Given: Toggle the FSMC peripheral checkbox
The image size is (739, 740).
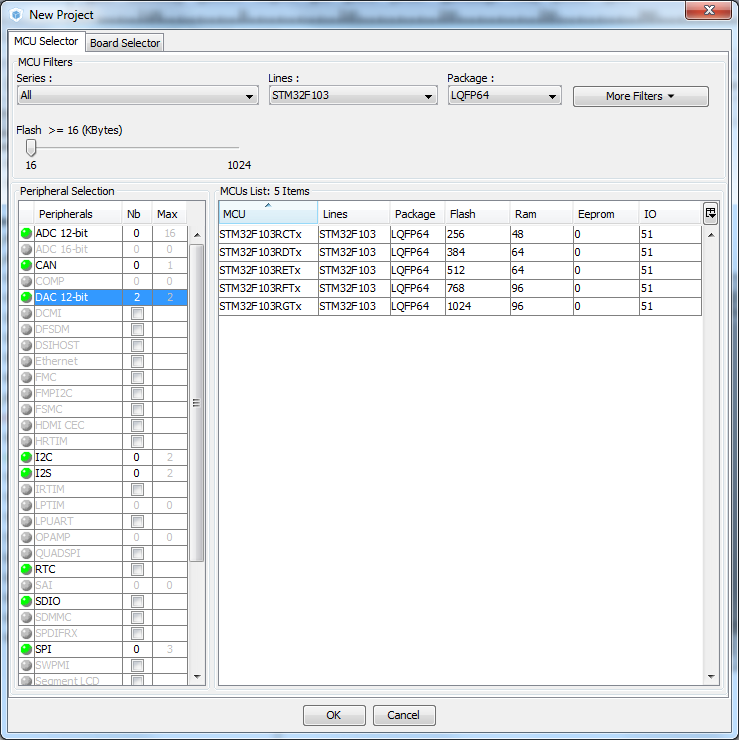Looking at the screenshot, I should click(x=137, y=409).
